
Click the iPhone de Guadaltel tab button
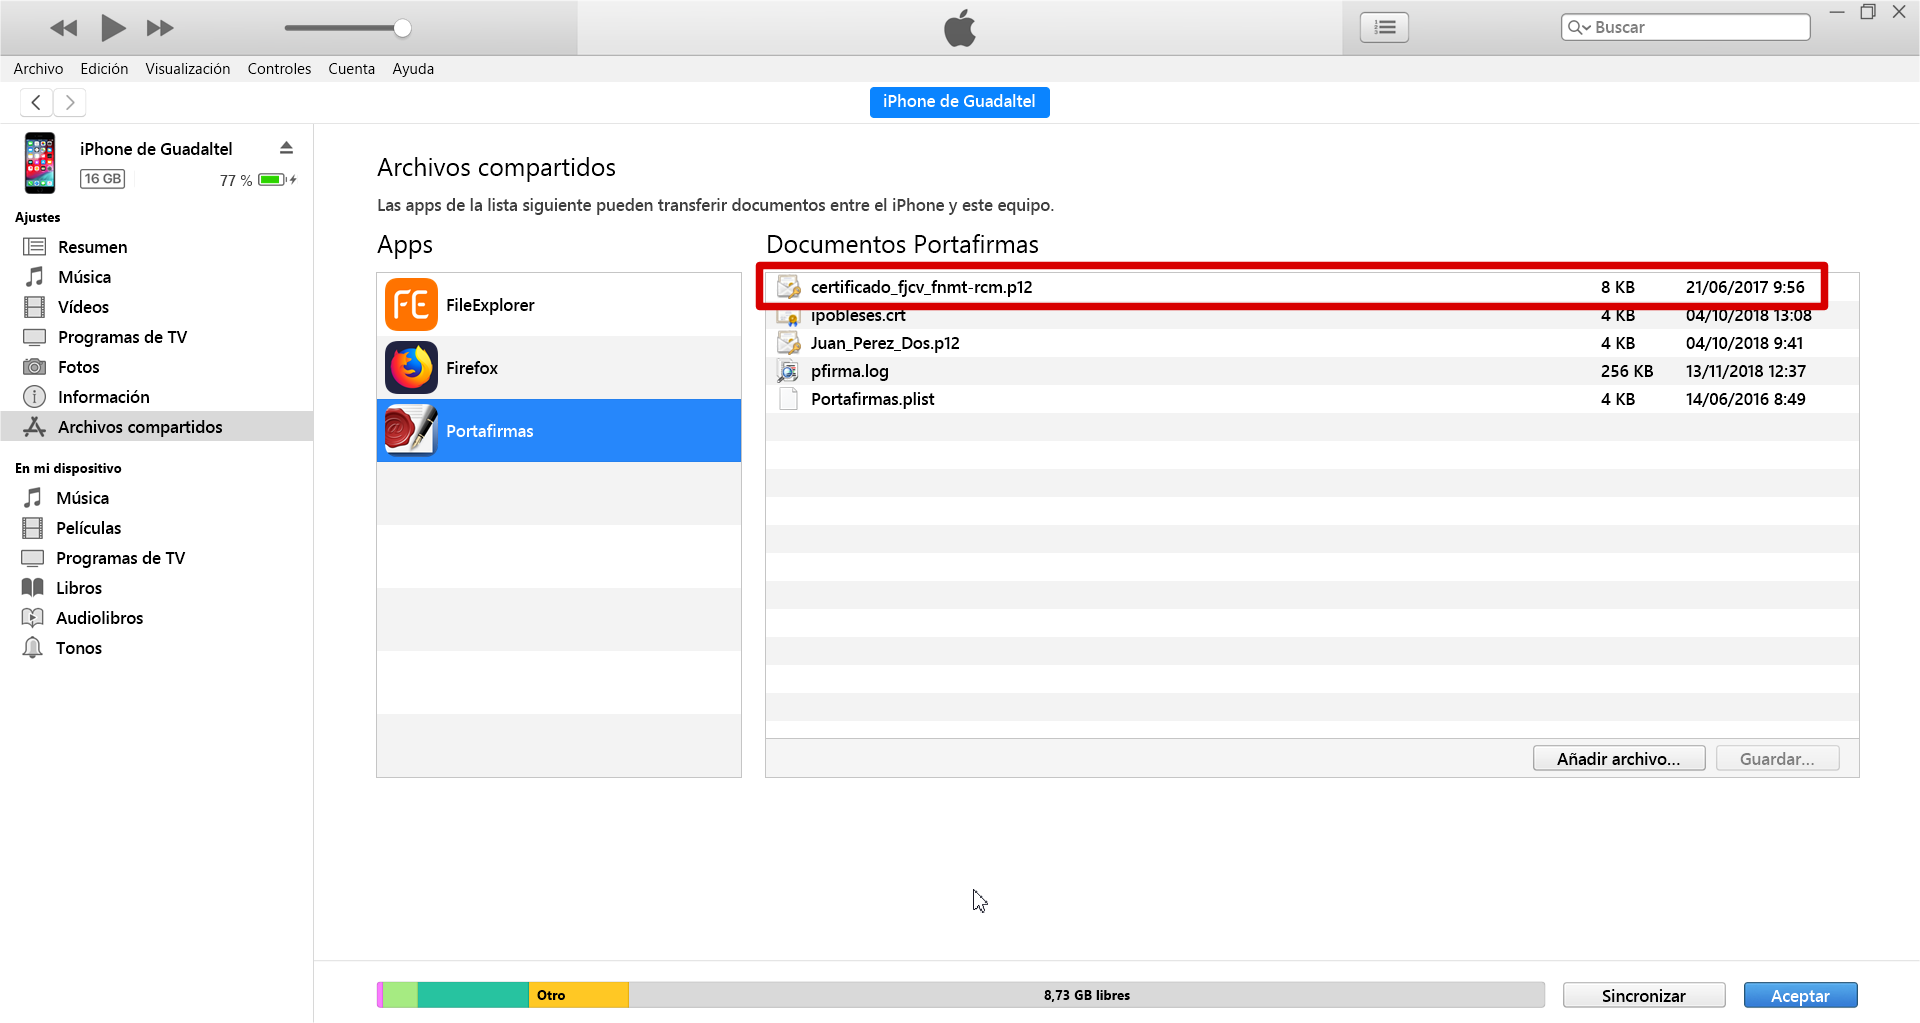pyautogui.click(x=959, y=102)
